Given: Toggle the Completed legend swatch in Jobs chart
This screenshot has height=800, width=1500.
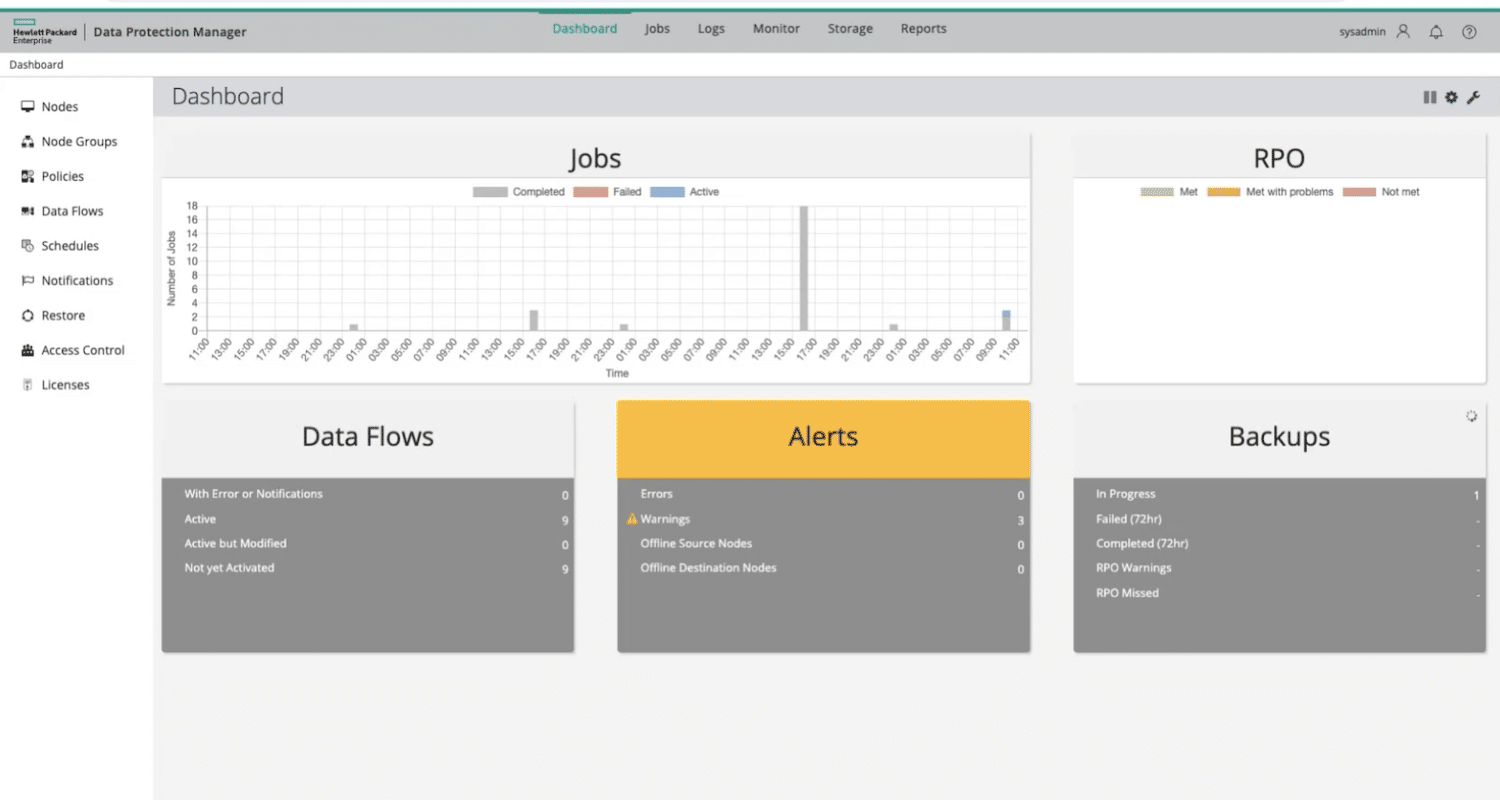Looking at the screenshot, I should (x=490, y=192).
